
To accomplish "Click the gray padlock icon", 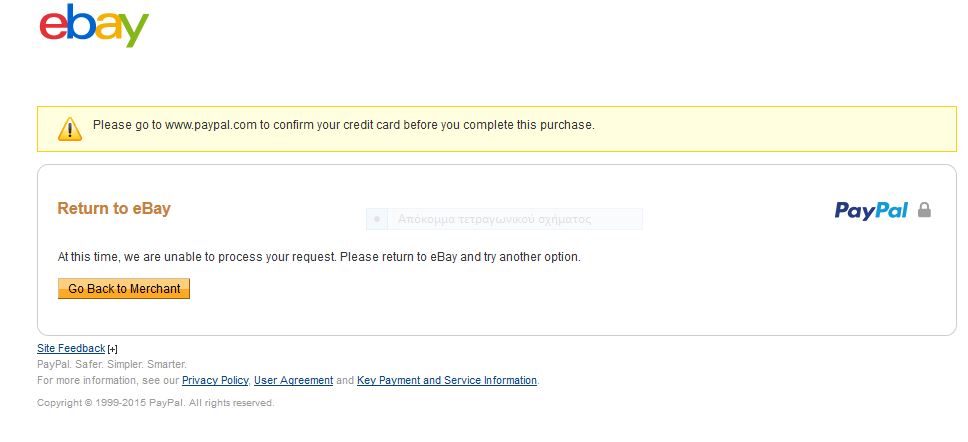I will point(924,210).
